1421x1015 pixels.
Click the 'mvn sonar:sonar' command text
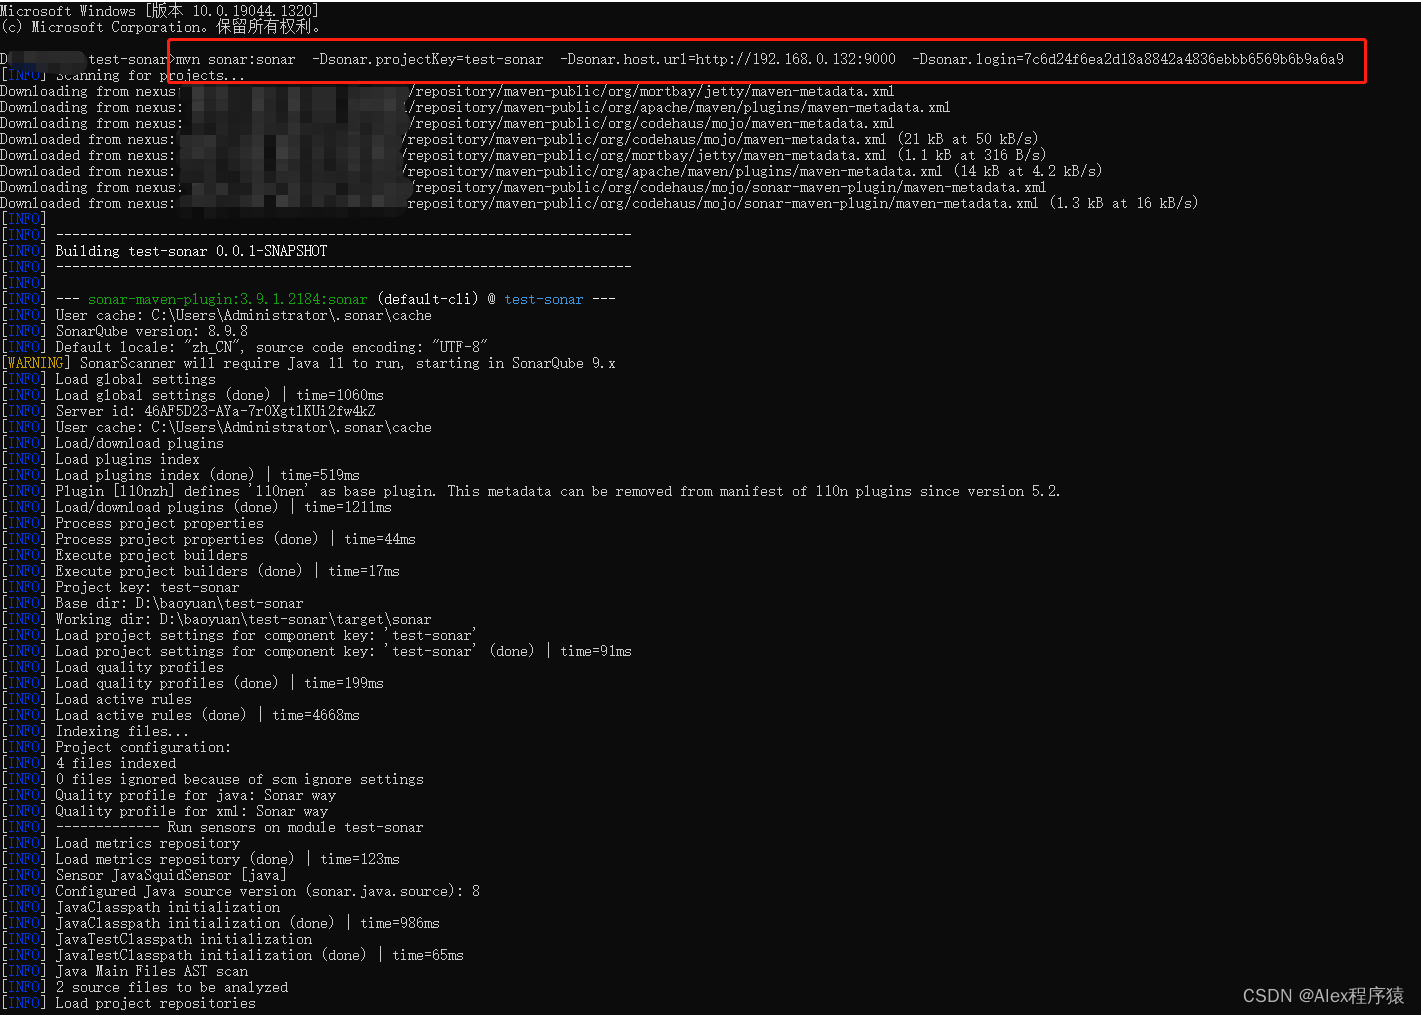236,59
